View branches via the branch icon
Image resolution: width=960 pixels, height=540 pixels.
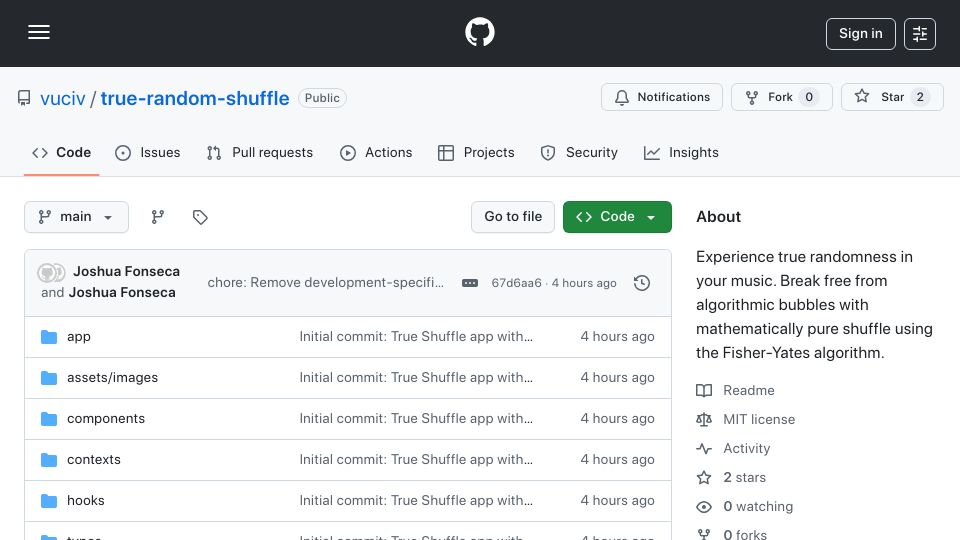pos(158,217)
